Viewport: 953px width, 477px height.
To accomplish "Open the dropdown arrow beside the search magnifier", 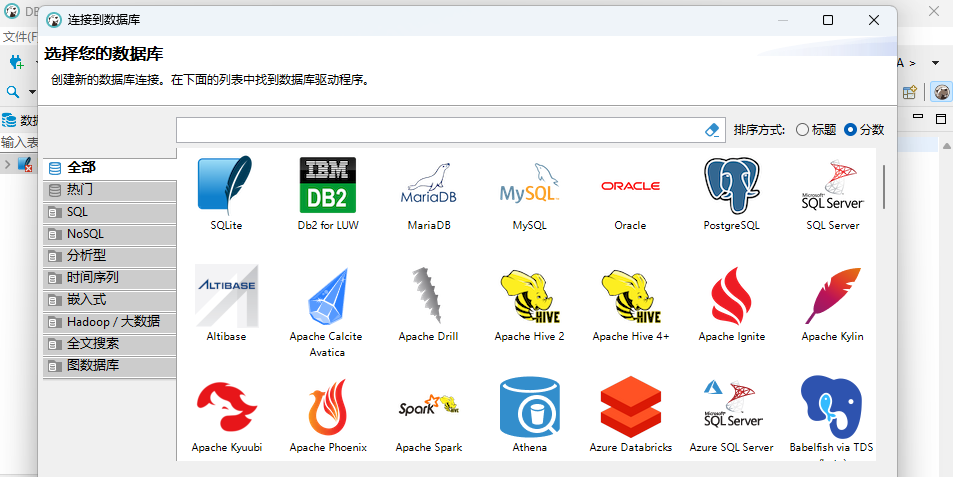I will pyautogui.click(x=32, y=92).
